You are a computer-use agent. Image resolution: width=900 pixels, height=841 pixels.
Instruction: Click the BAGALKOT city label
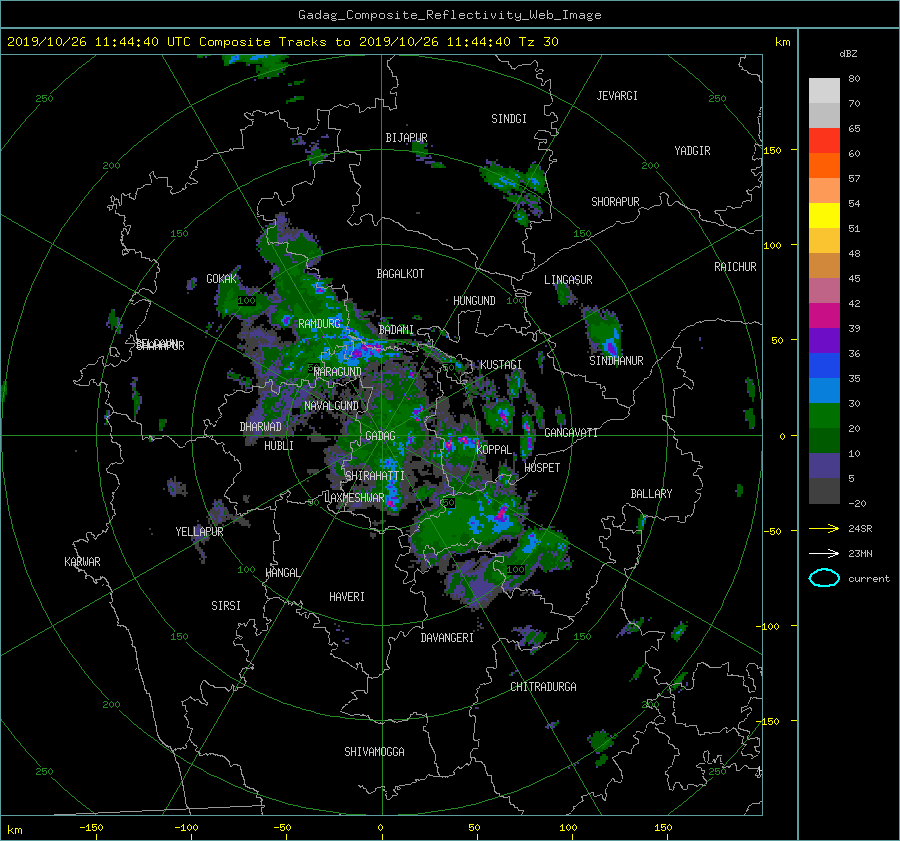pos(400,274)
